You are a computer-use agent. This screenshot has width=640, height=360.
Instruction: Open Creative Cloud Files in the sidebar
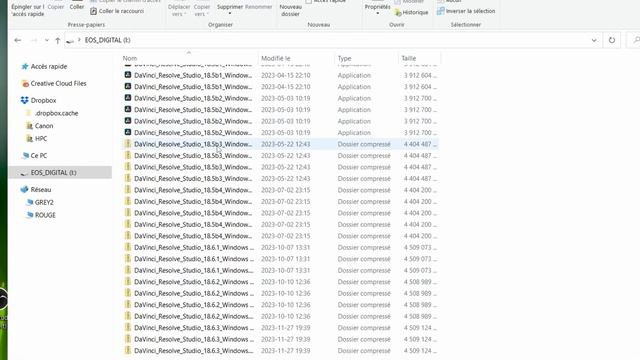pos(58,83)
